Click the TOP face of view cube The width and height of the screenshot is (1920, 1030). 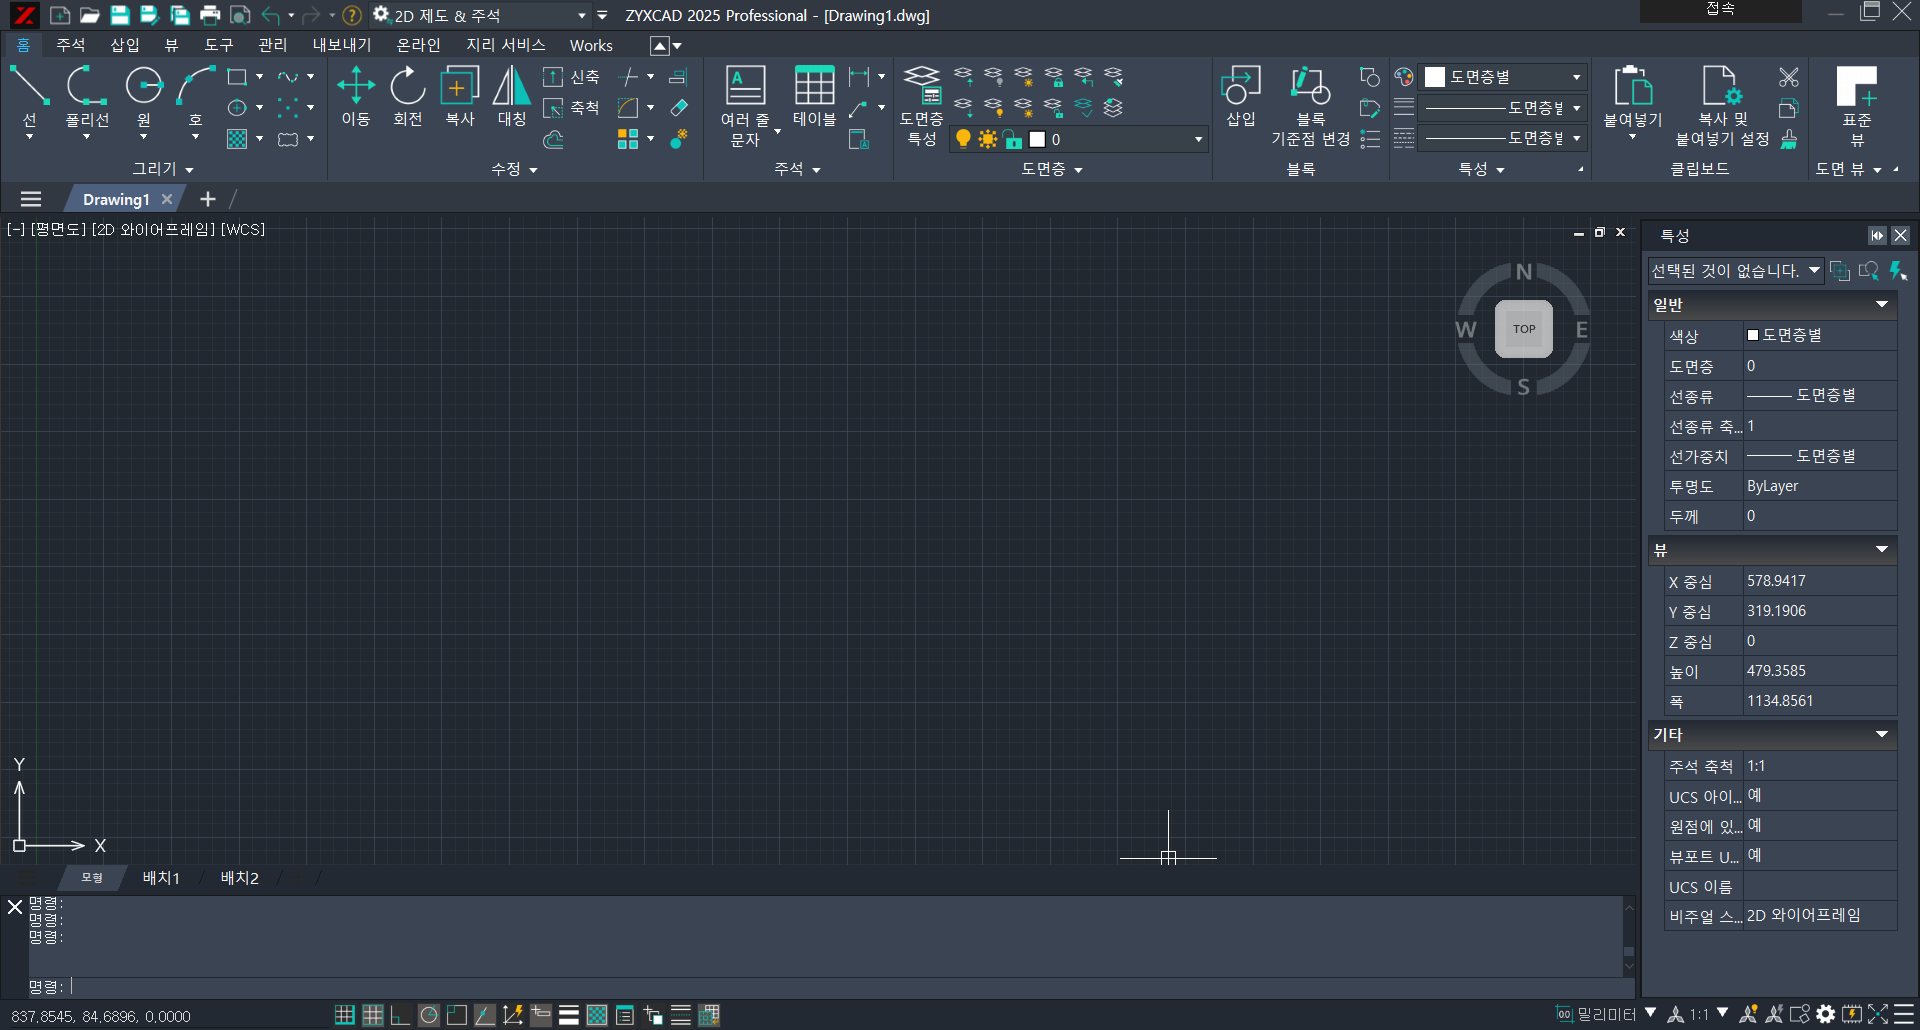pyautogui.click(x=1524, y=329)
